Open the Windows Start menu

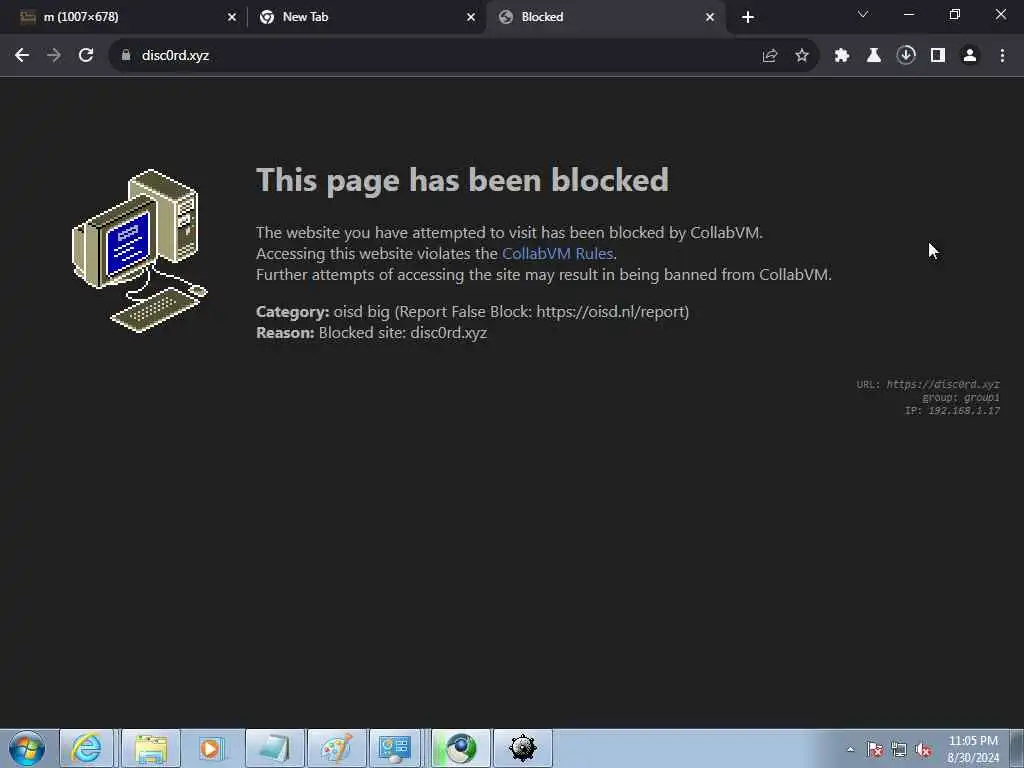pyautogui.click(x=27, y=748)
